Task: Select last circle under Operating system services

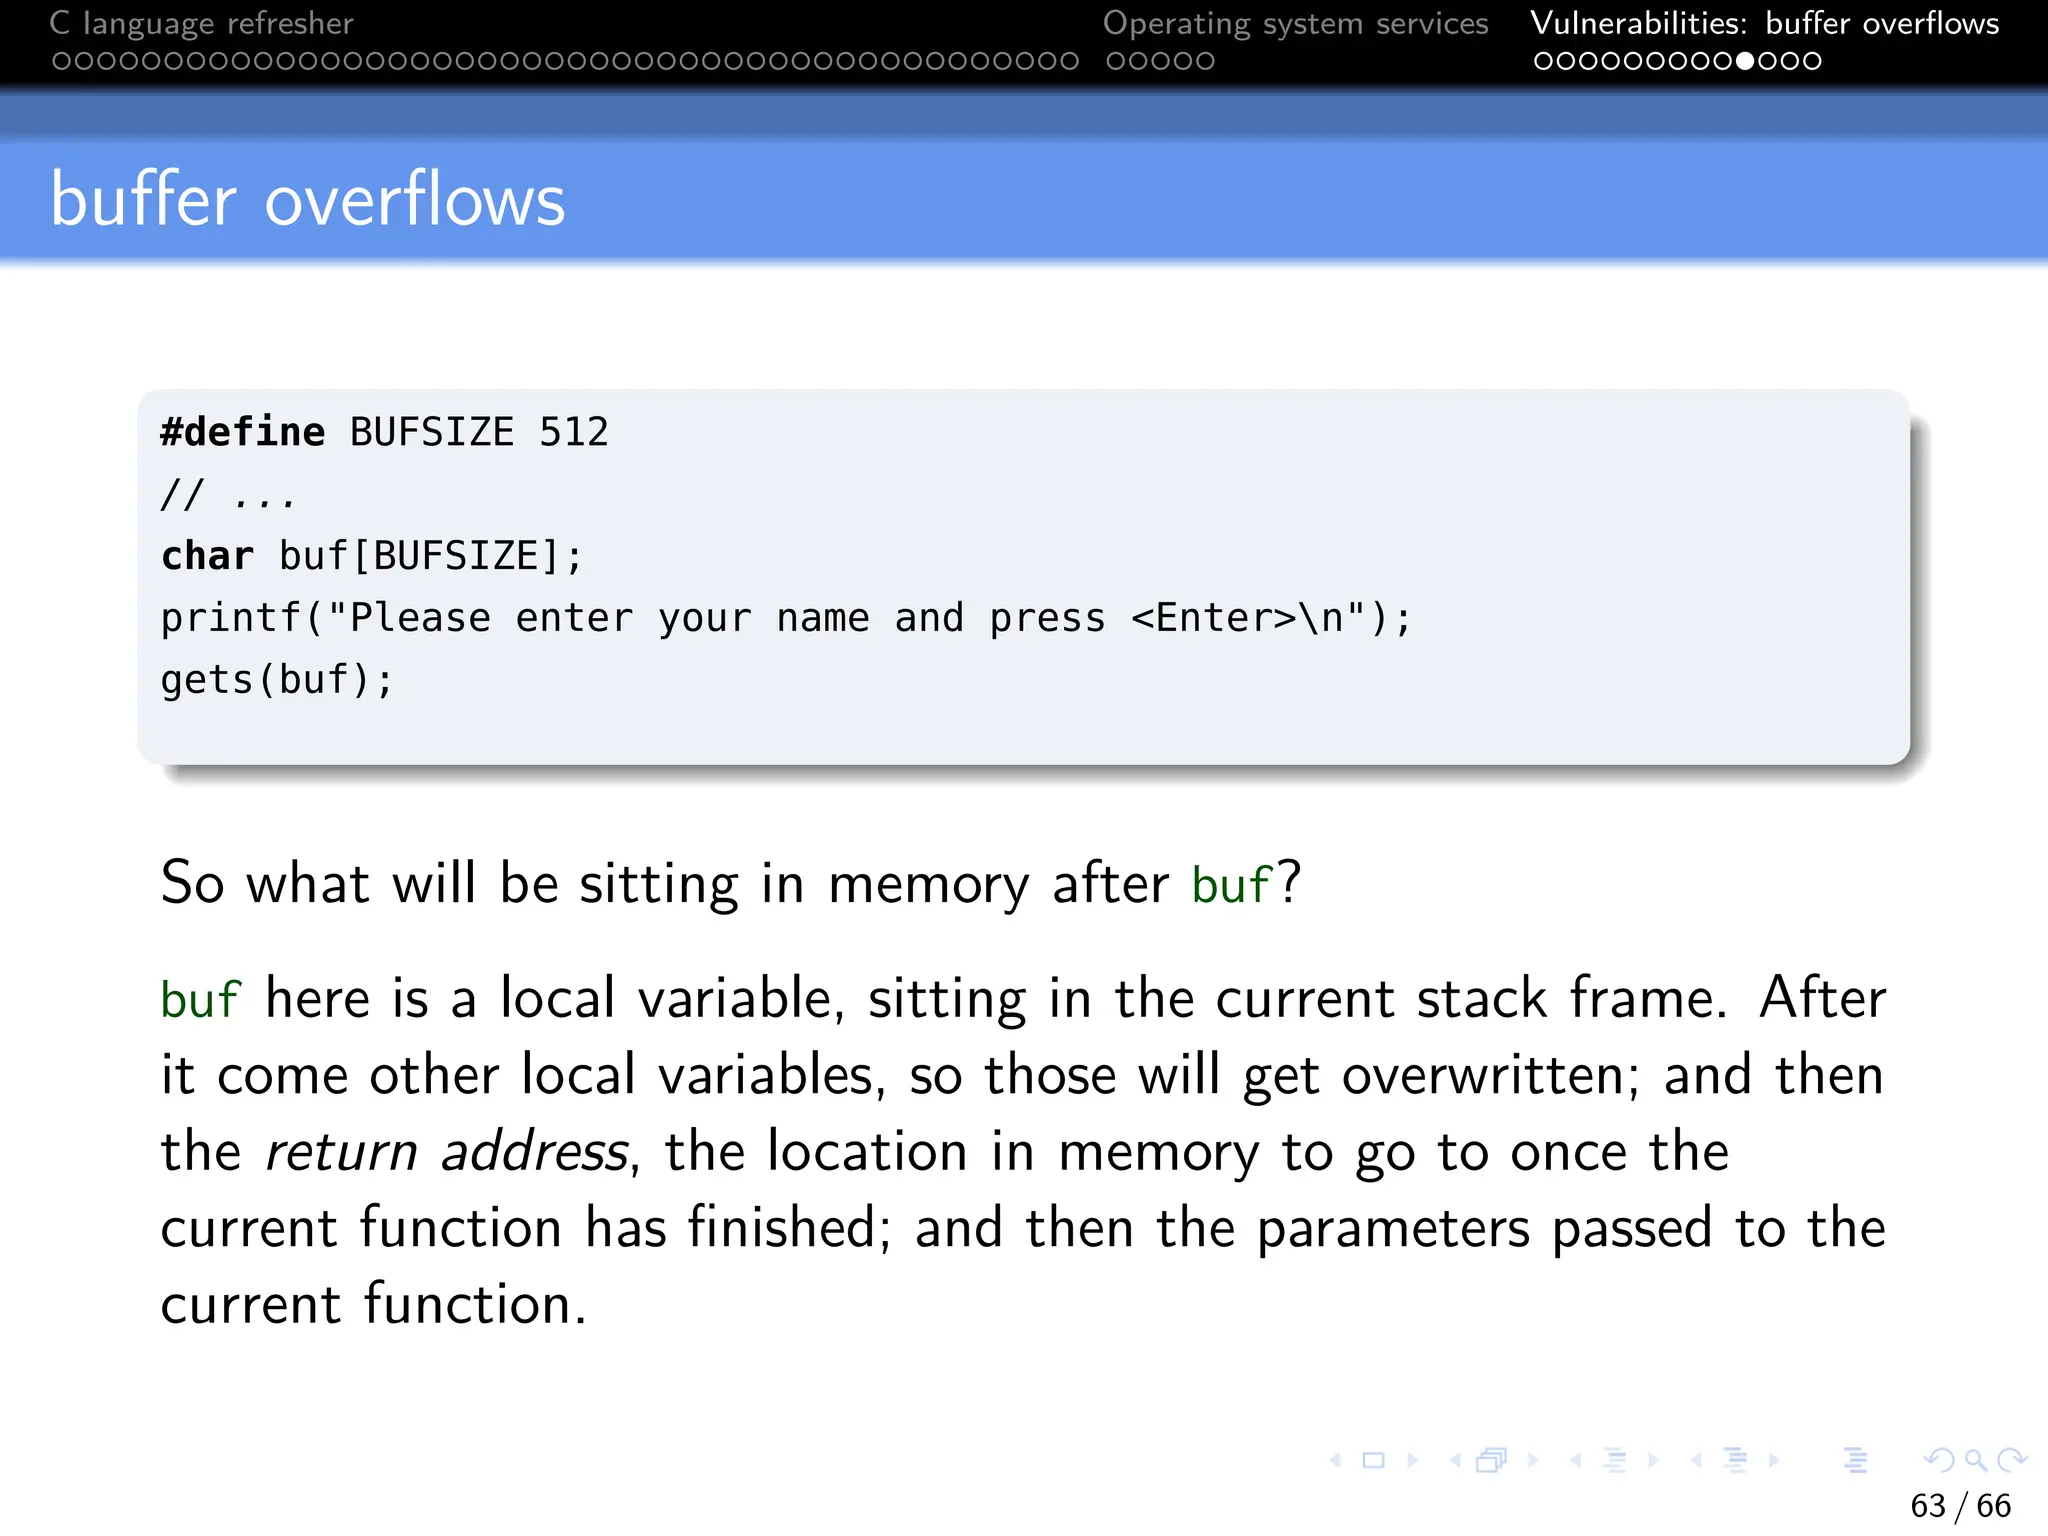Action: (1205, 61)
